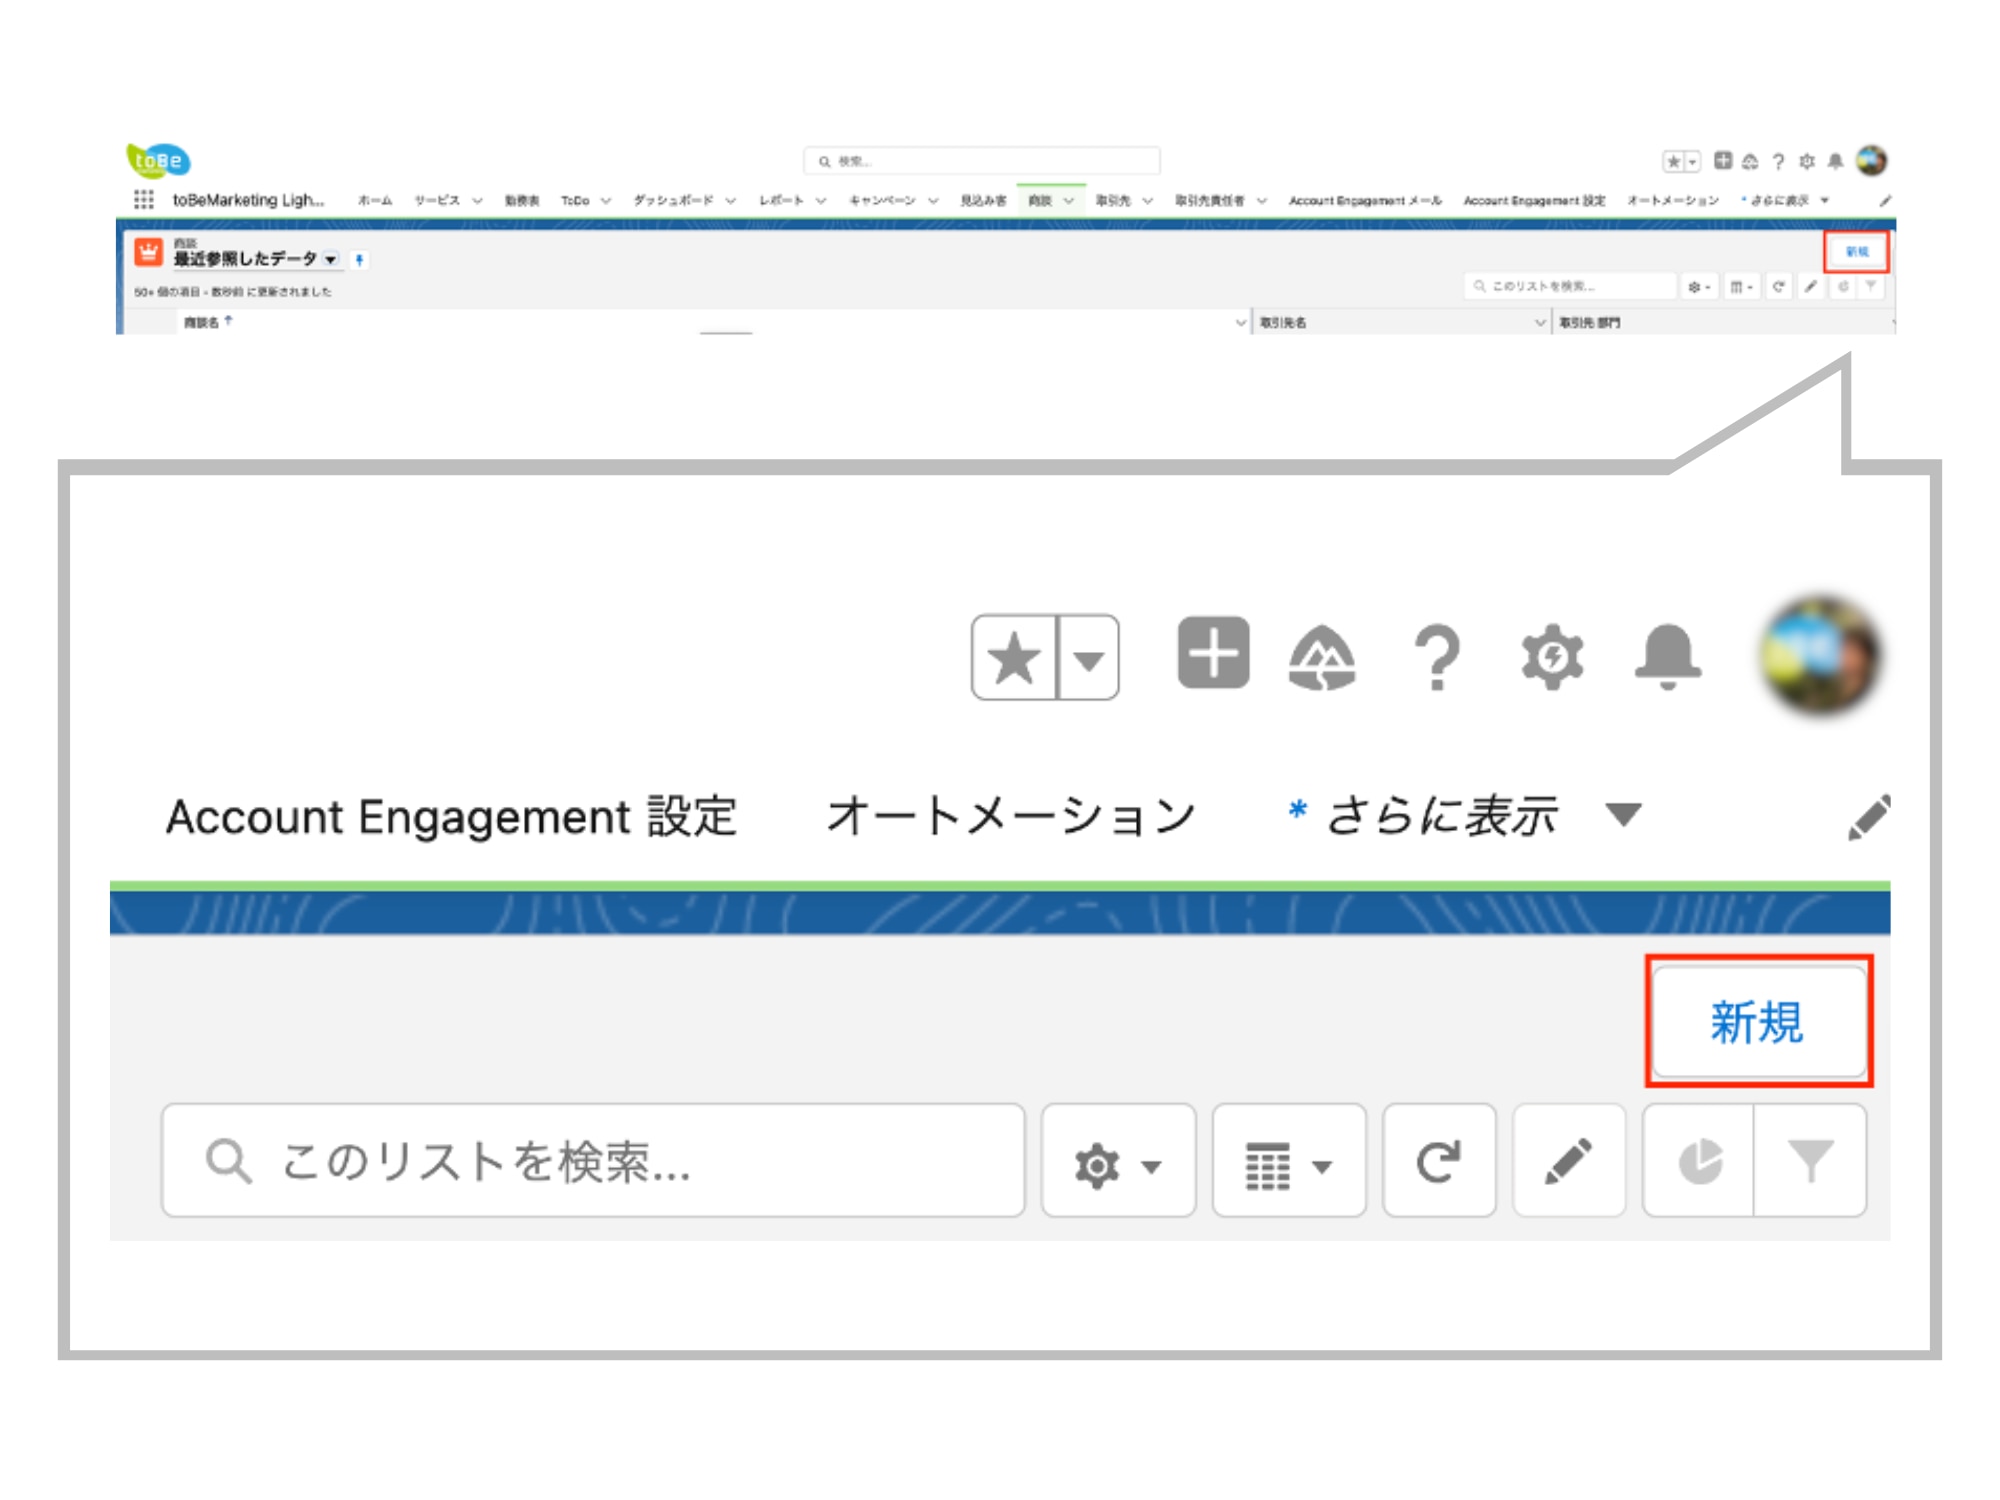Expand the ダッシュボード tab chevron
Image resolution: width=2000 pixels, height=1500 pixels.
point(731,201)
